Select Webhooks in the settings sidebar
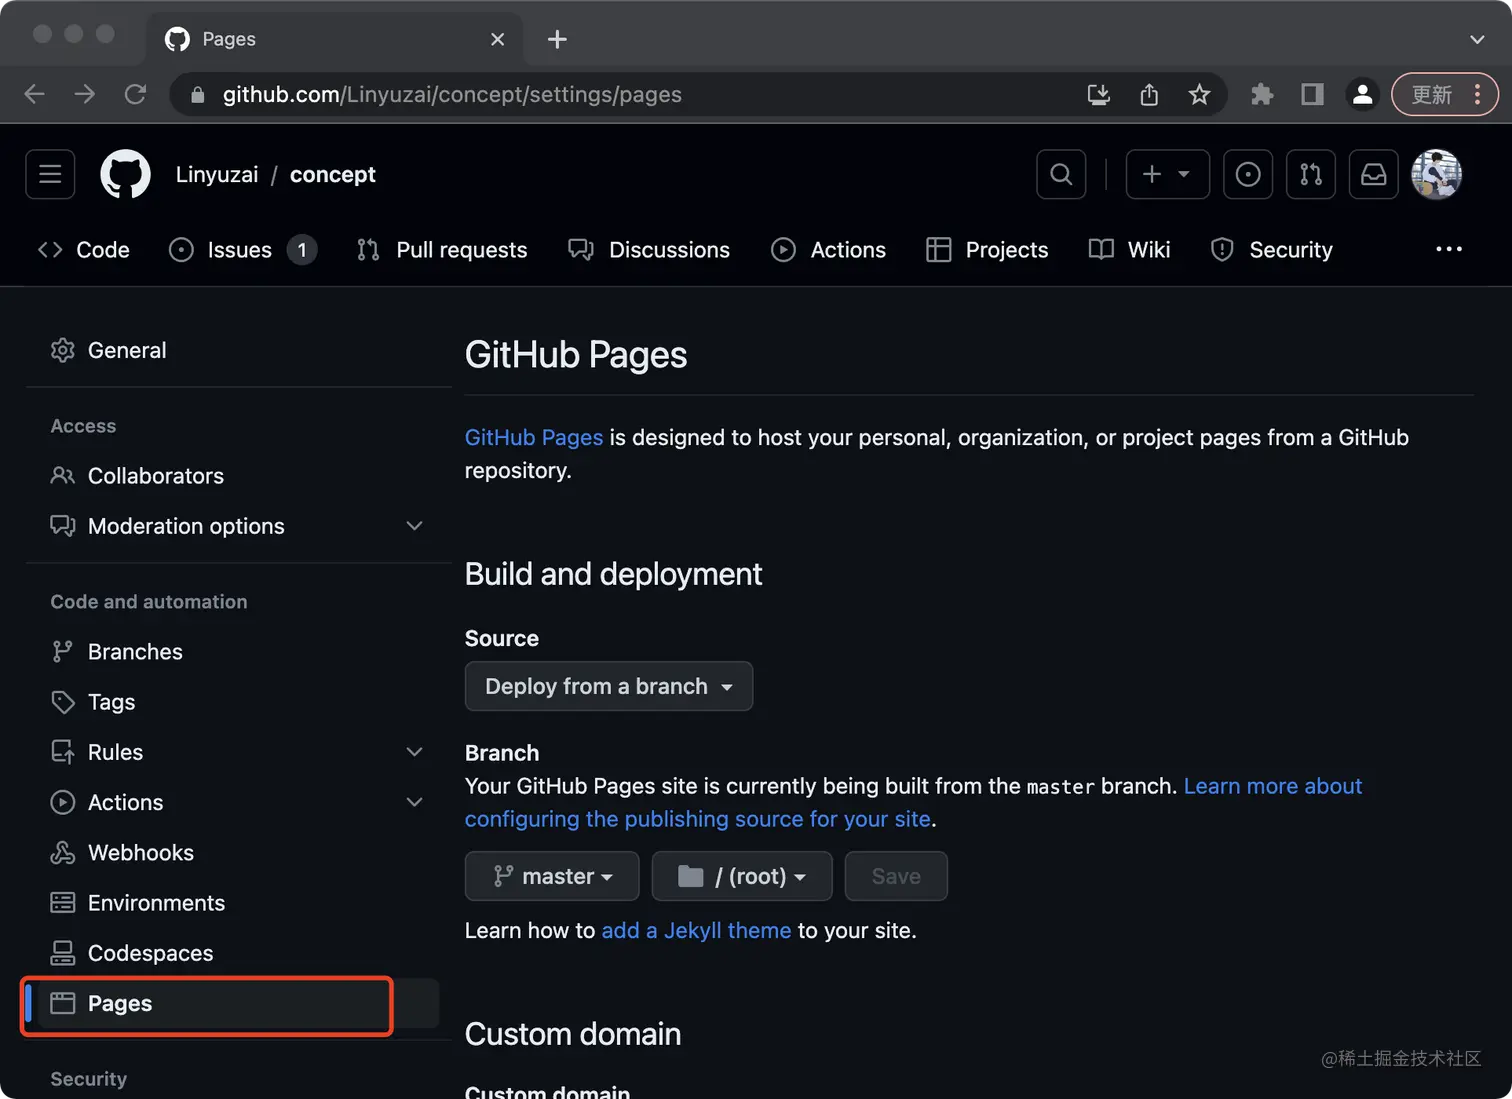Screen dimensions: 1512x1099 141,853
